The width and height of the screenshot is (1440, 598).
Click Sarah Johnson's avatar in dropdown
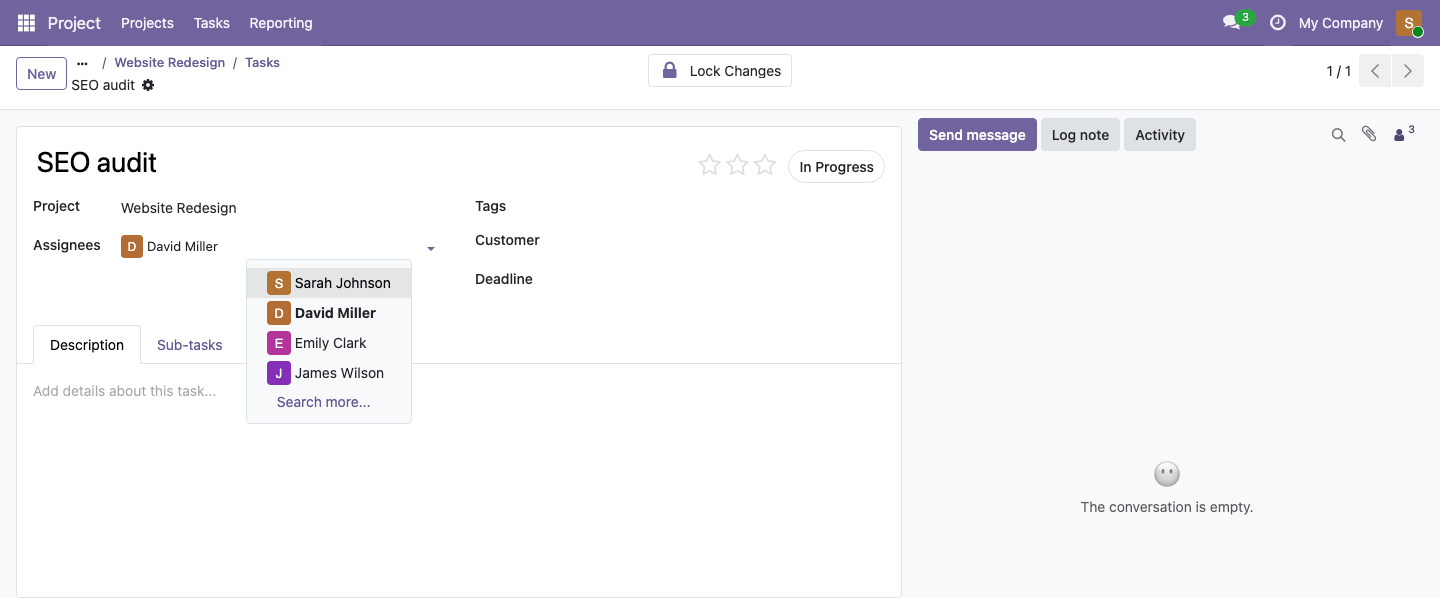[x=279, y=283]
